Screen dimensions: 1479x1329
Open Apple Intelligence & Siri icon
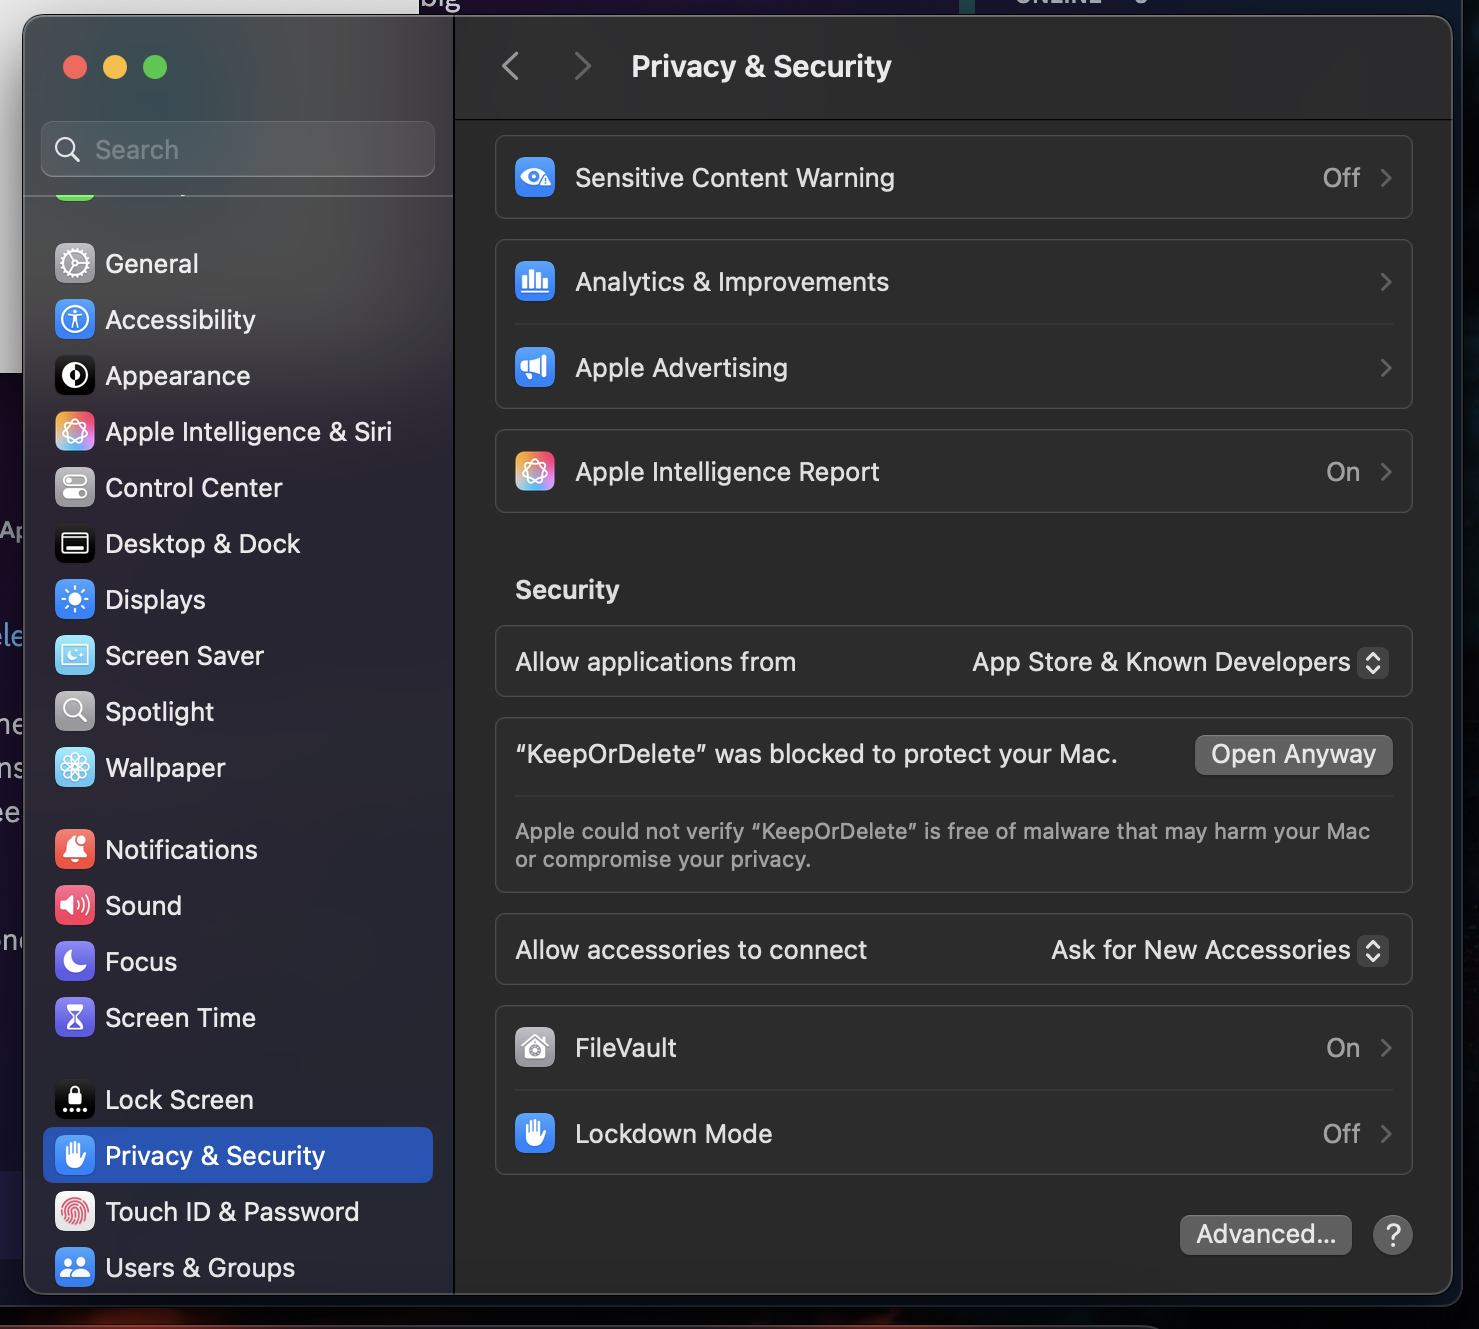click(x=75, y=432)
